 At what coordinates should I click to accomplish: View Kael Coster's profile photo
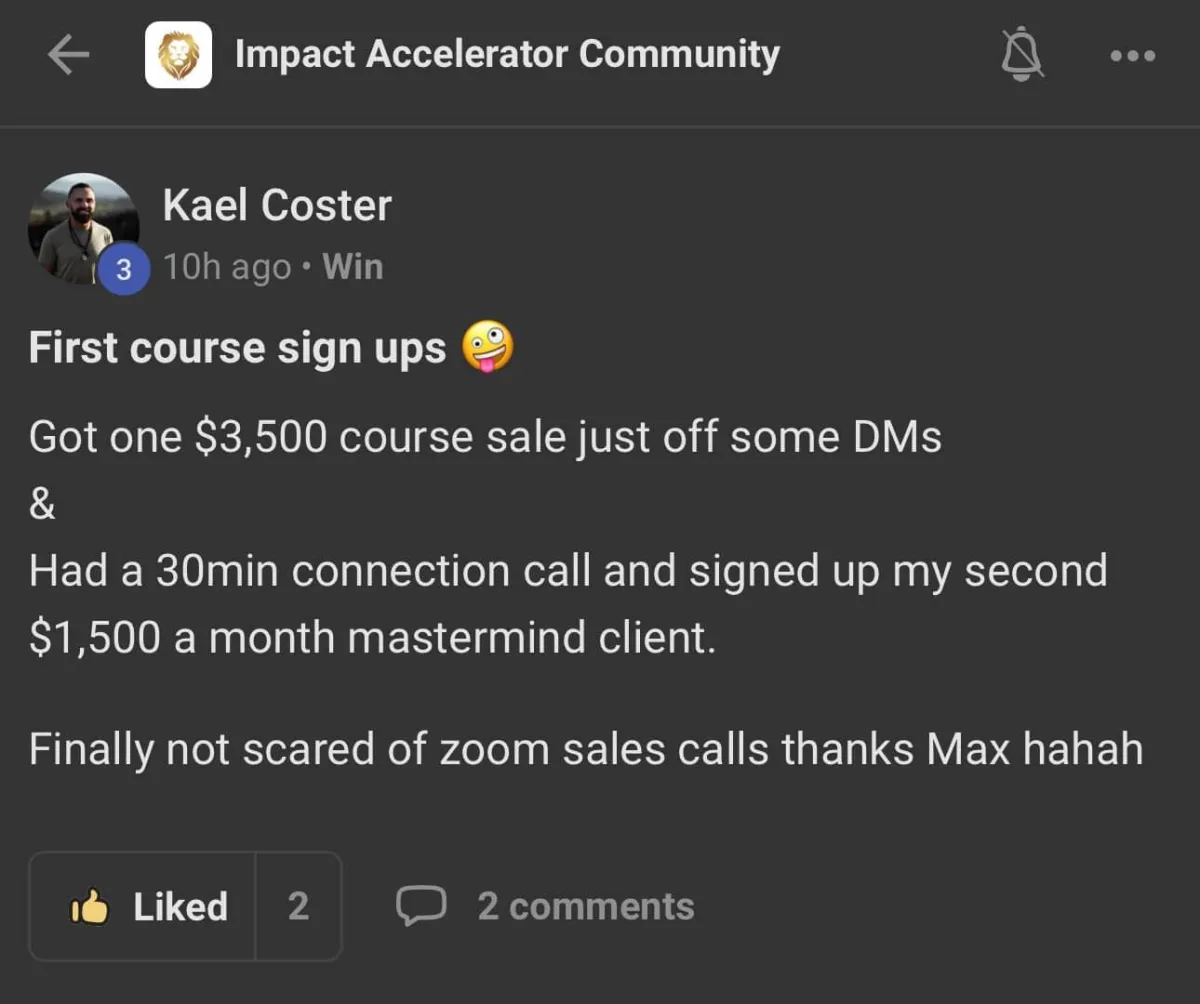point(82,228)
